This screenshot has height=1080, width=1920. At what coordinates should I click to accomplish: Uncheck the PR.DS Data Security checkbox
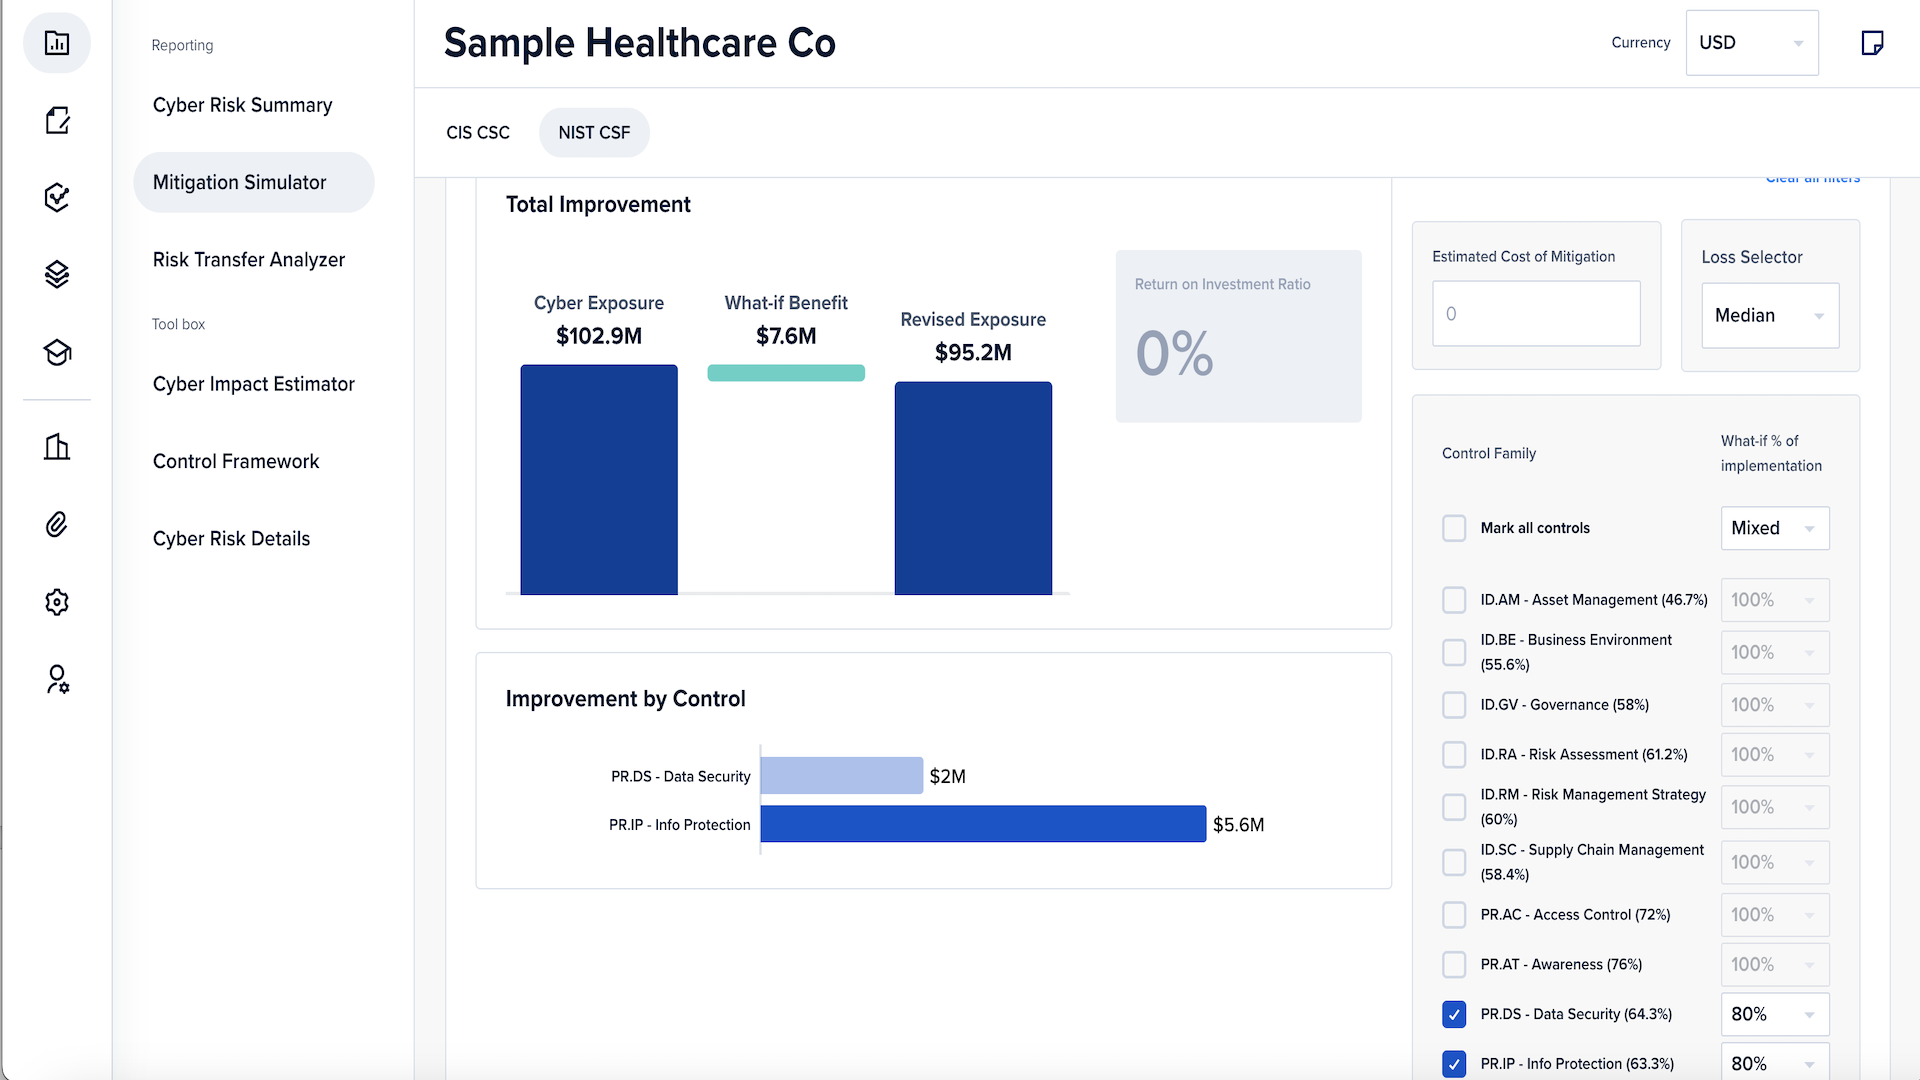coord(1454,1014)
